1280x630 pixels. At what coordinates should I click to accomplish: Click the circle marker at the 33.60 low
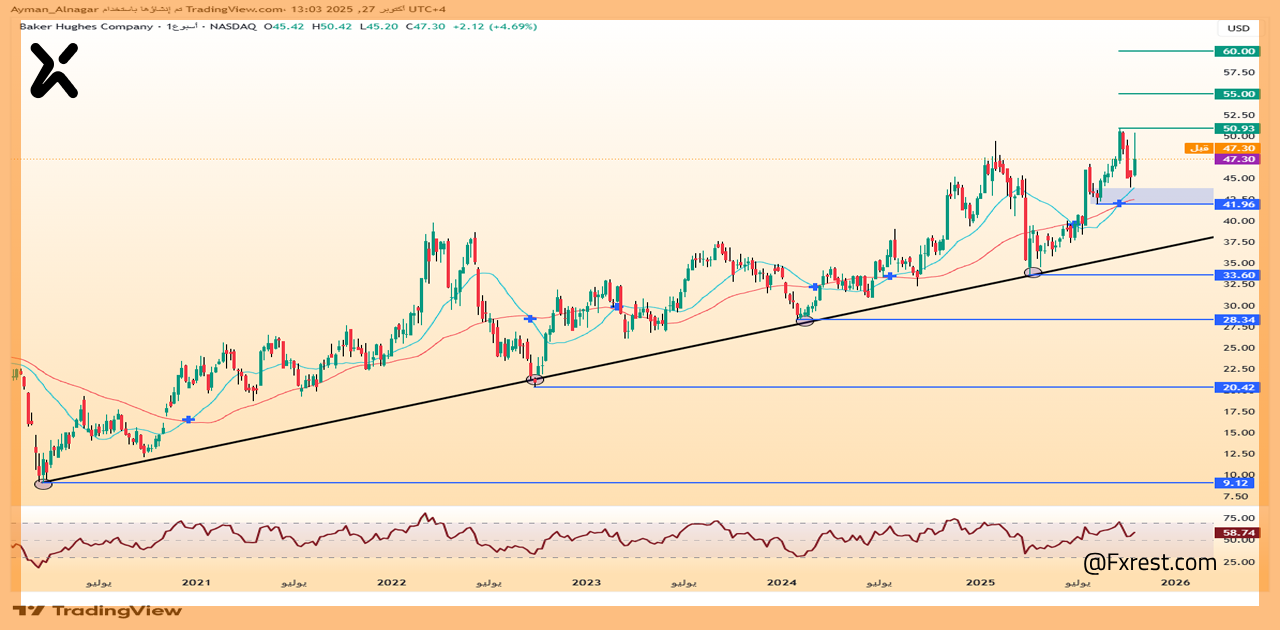tap(1033, 272)
